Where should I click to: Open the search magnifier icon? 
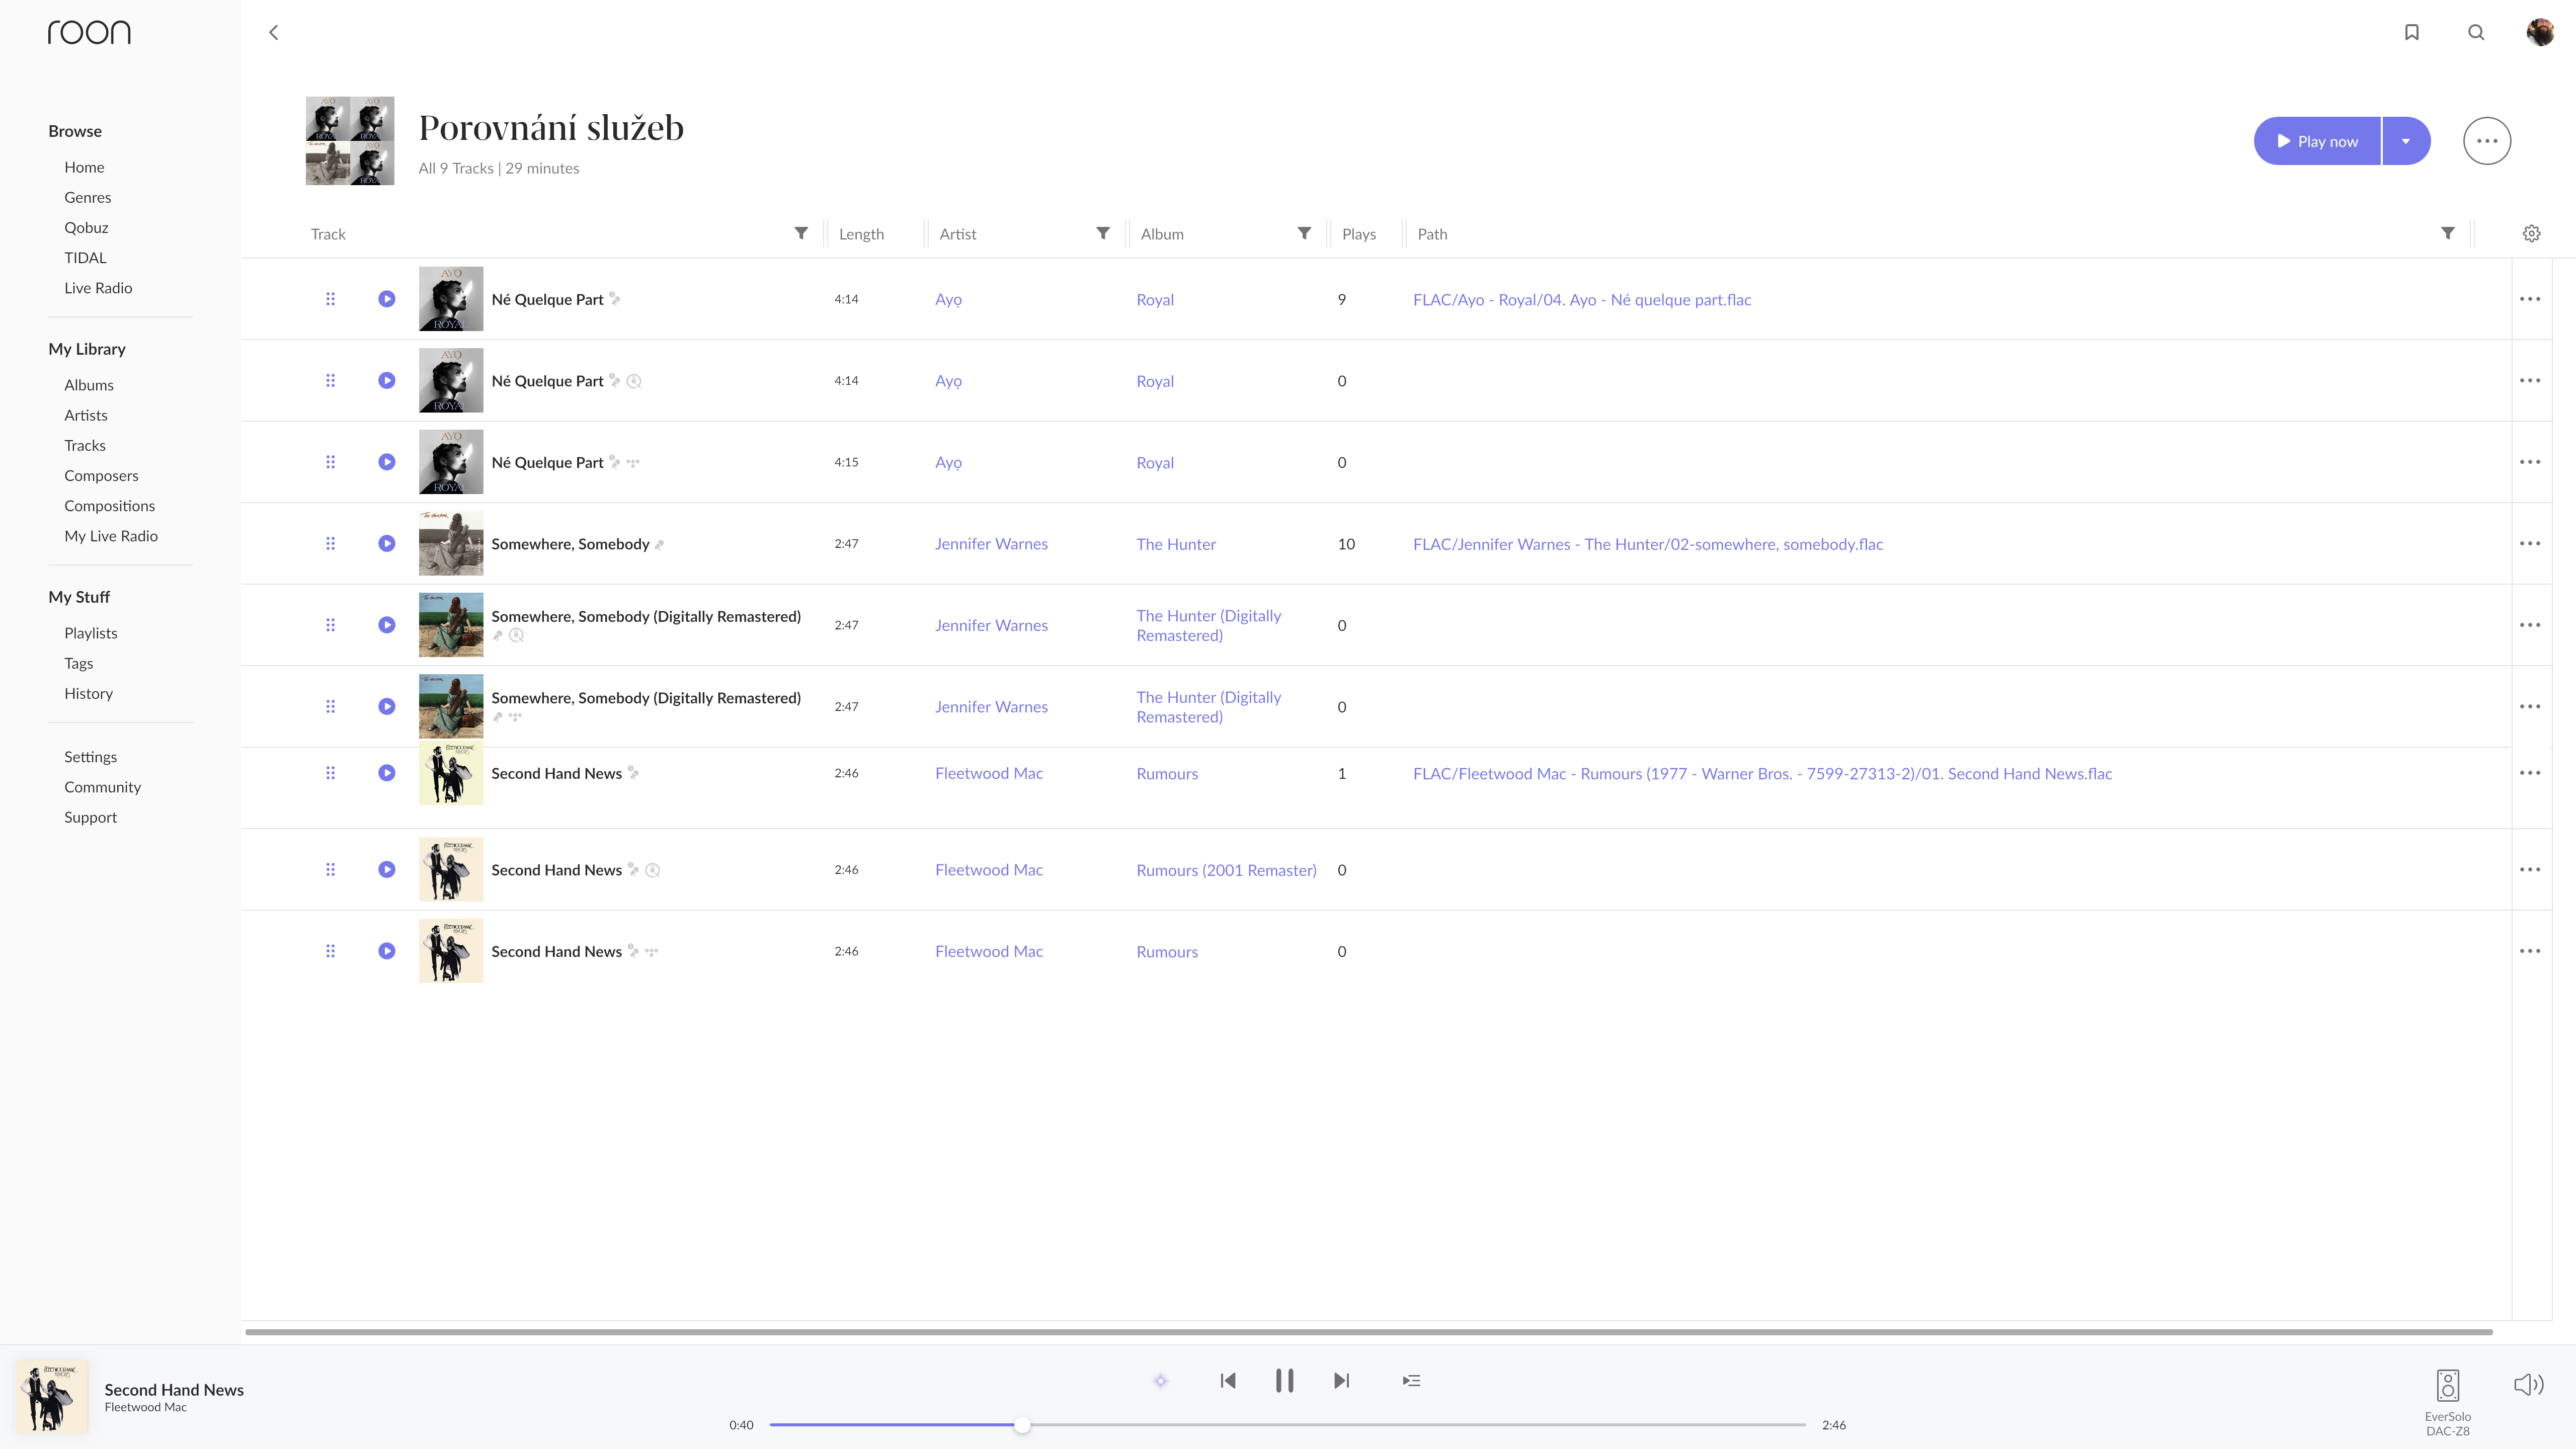tap(2475, 32)
